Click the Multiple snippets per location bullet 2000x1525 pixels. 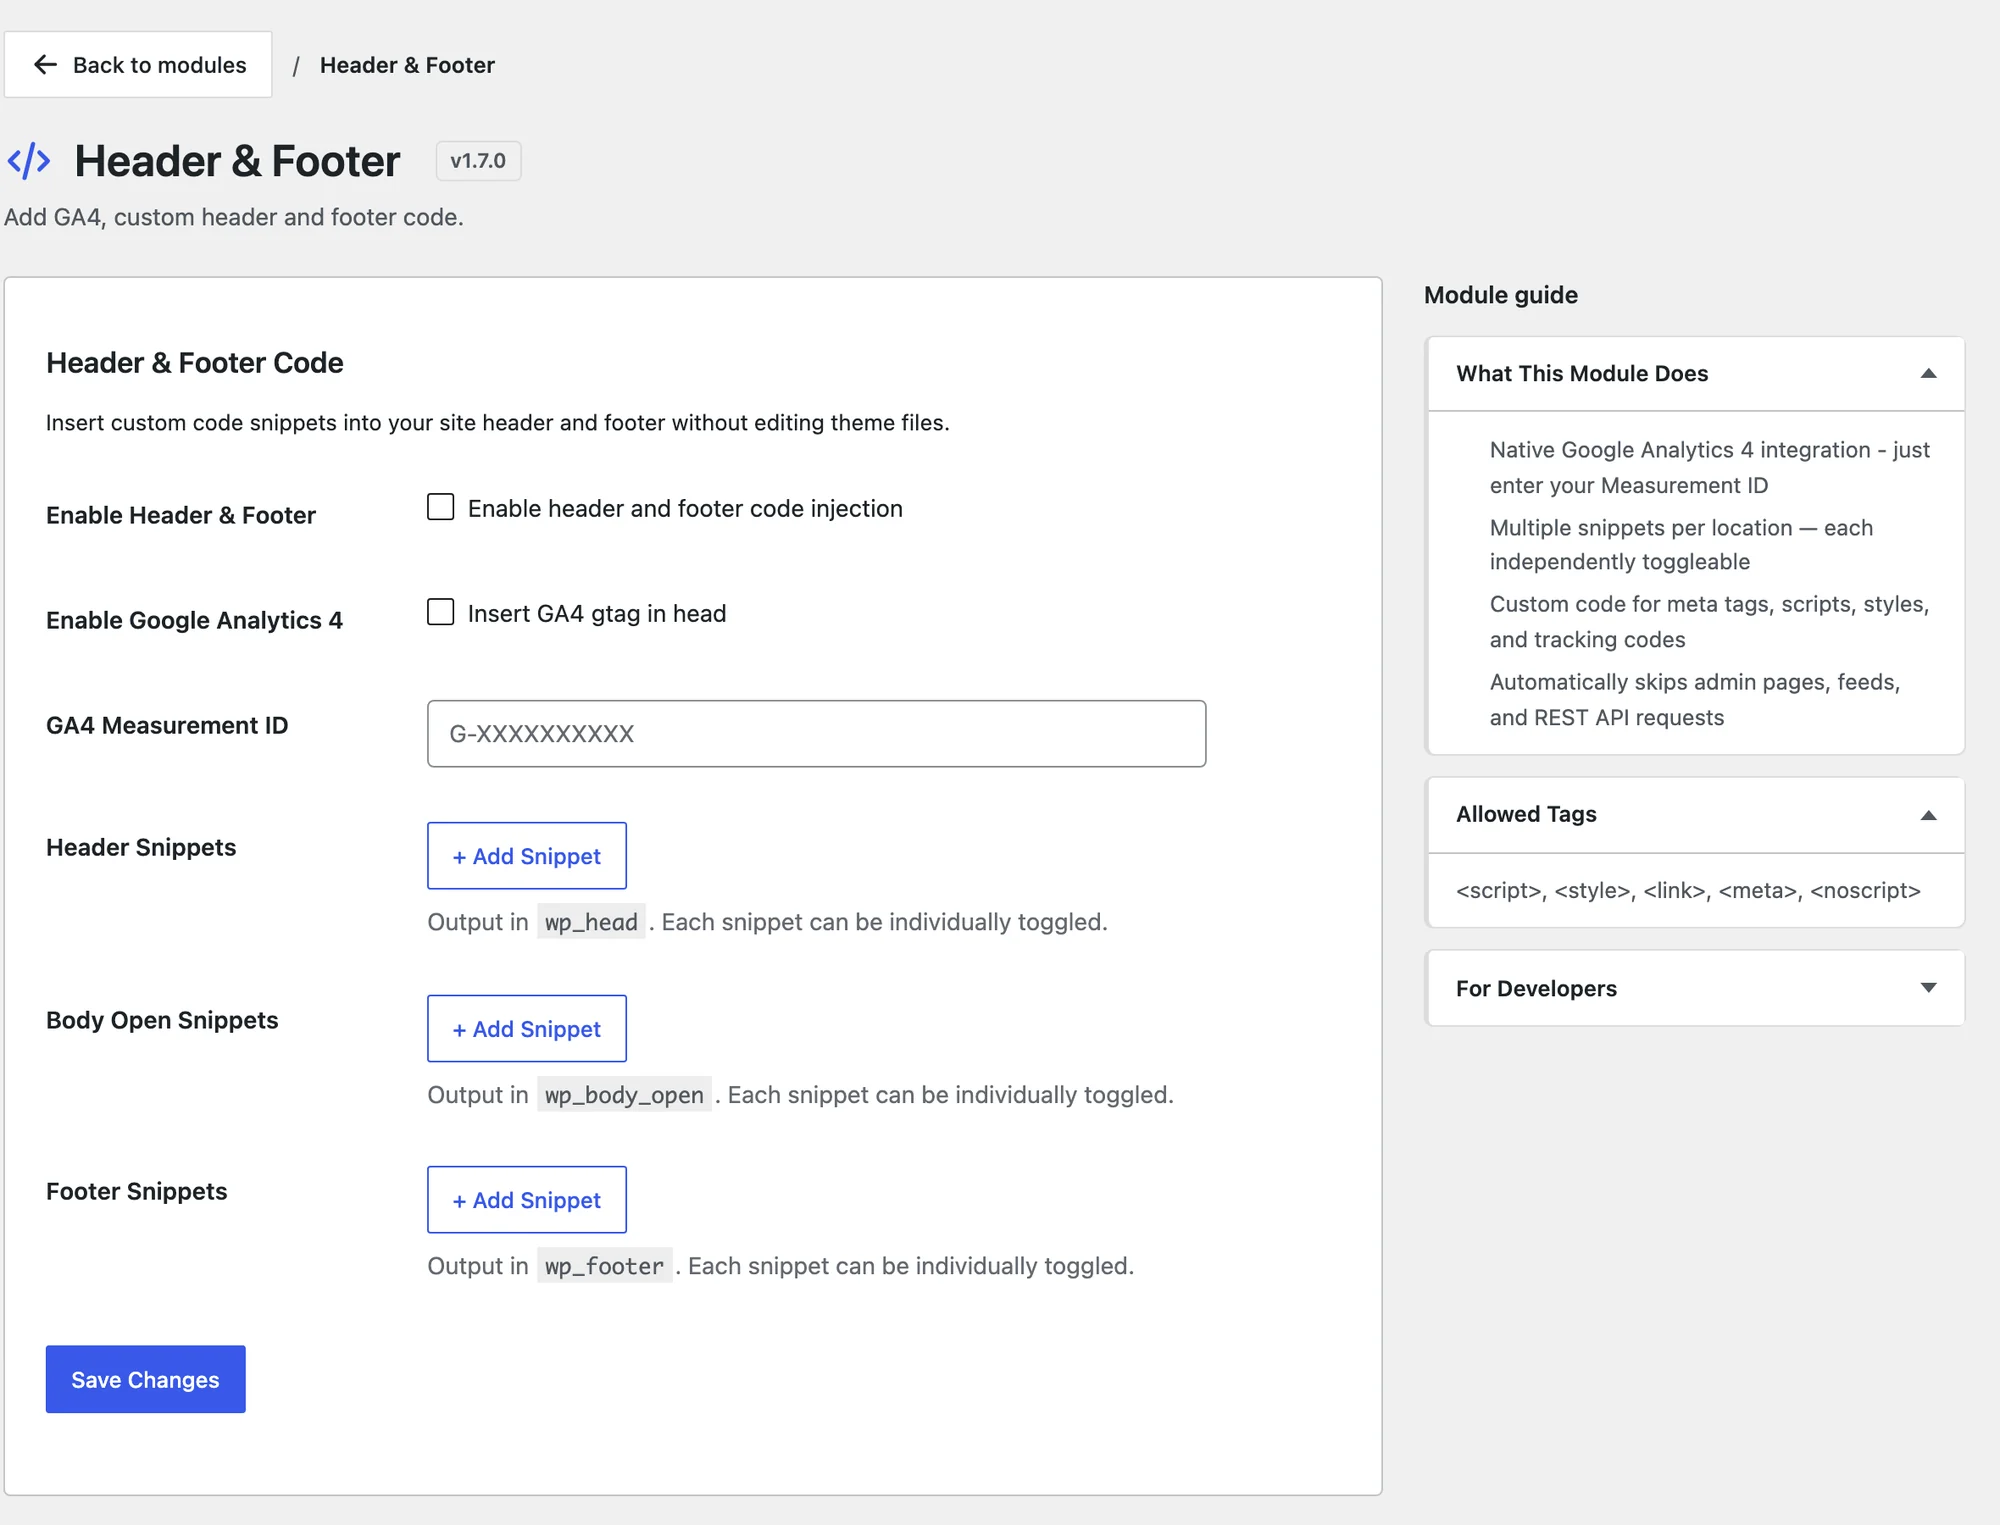[1681, 544]
